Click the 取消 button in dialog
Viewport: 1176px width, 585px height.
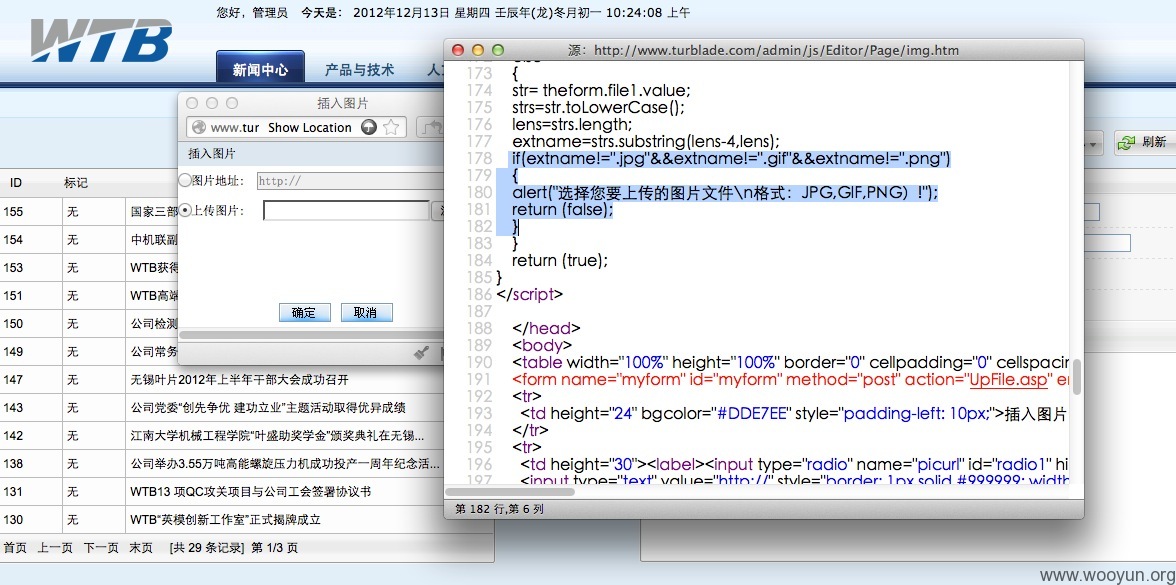click(366, 313)
